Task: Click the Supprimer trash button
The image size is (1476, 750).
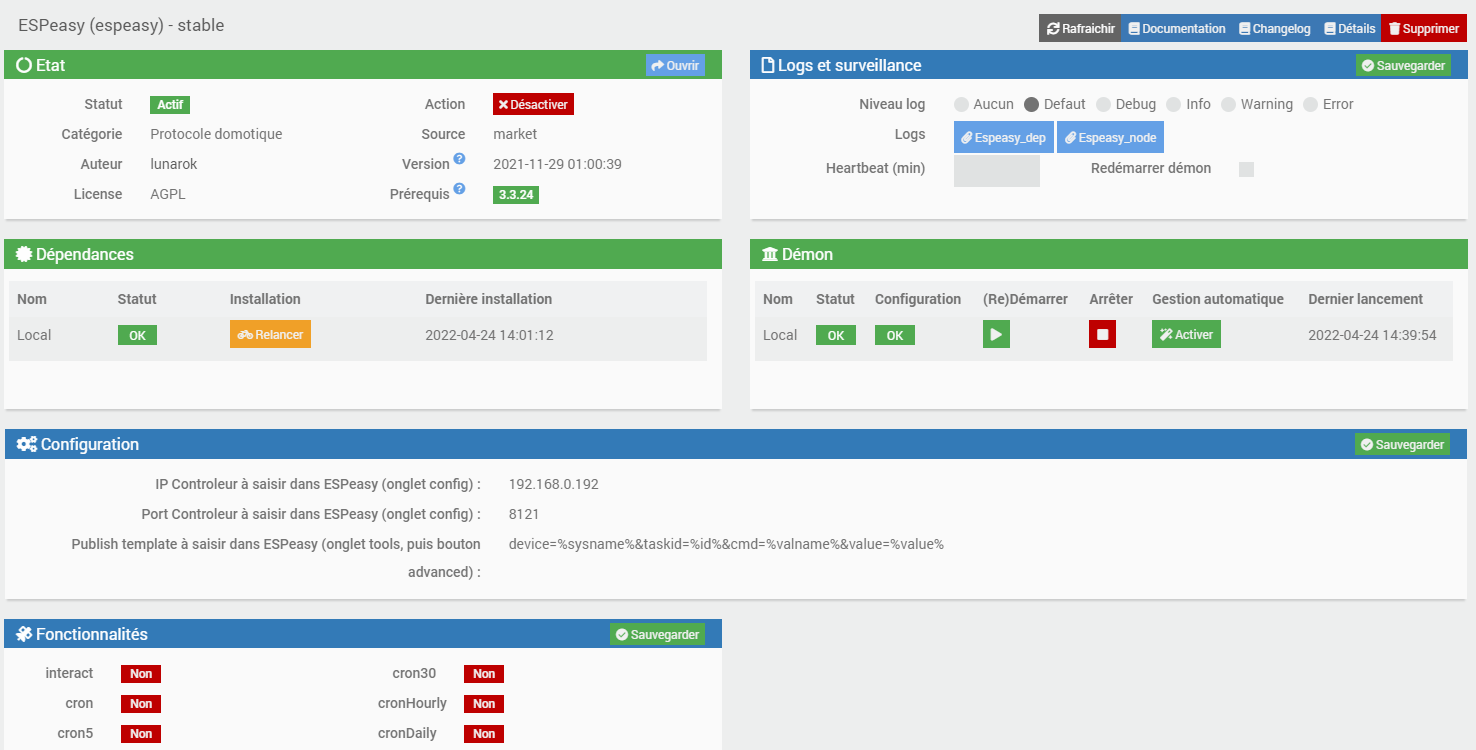Action: coord(1423,29)
